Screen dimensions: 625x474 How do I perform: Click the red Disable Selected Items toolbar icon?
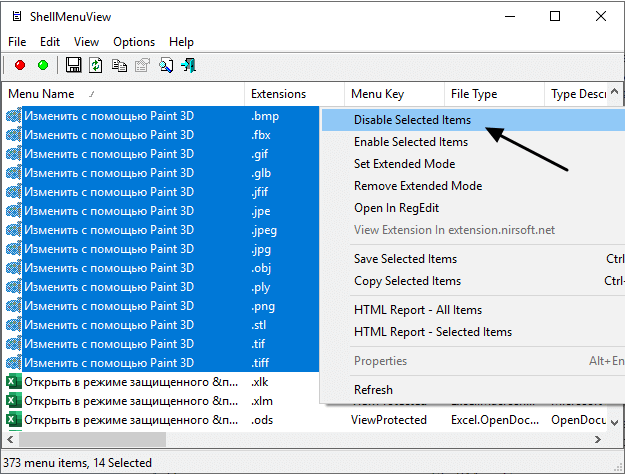[20, 65]
